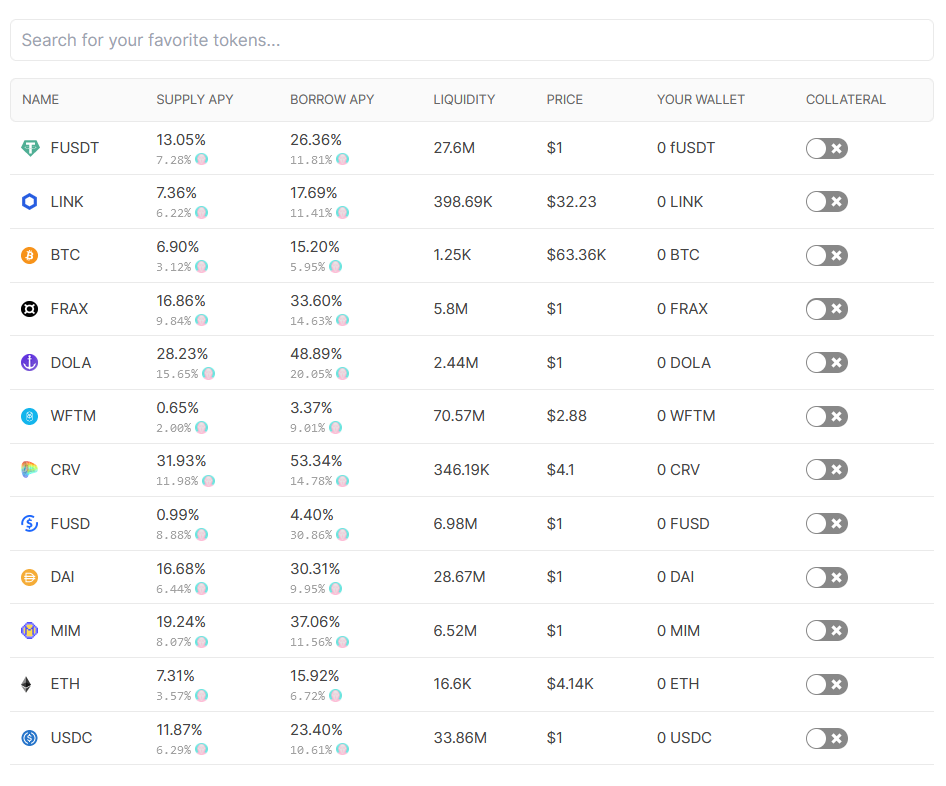Click wallet balance 0 USDC

coord(684,738)
